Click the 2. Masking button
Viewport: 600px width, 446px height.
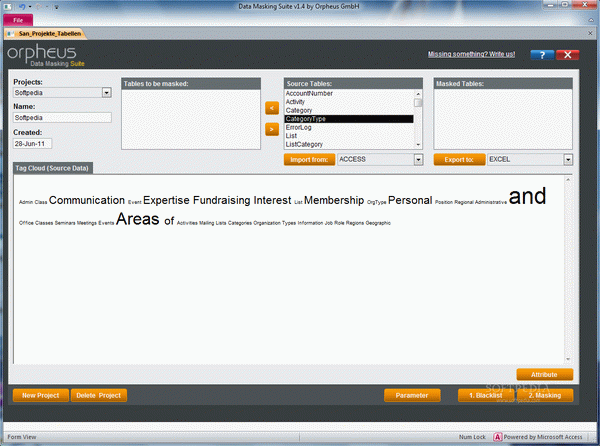[x=545, y=395]
